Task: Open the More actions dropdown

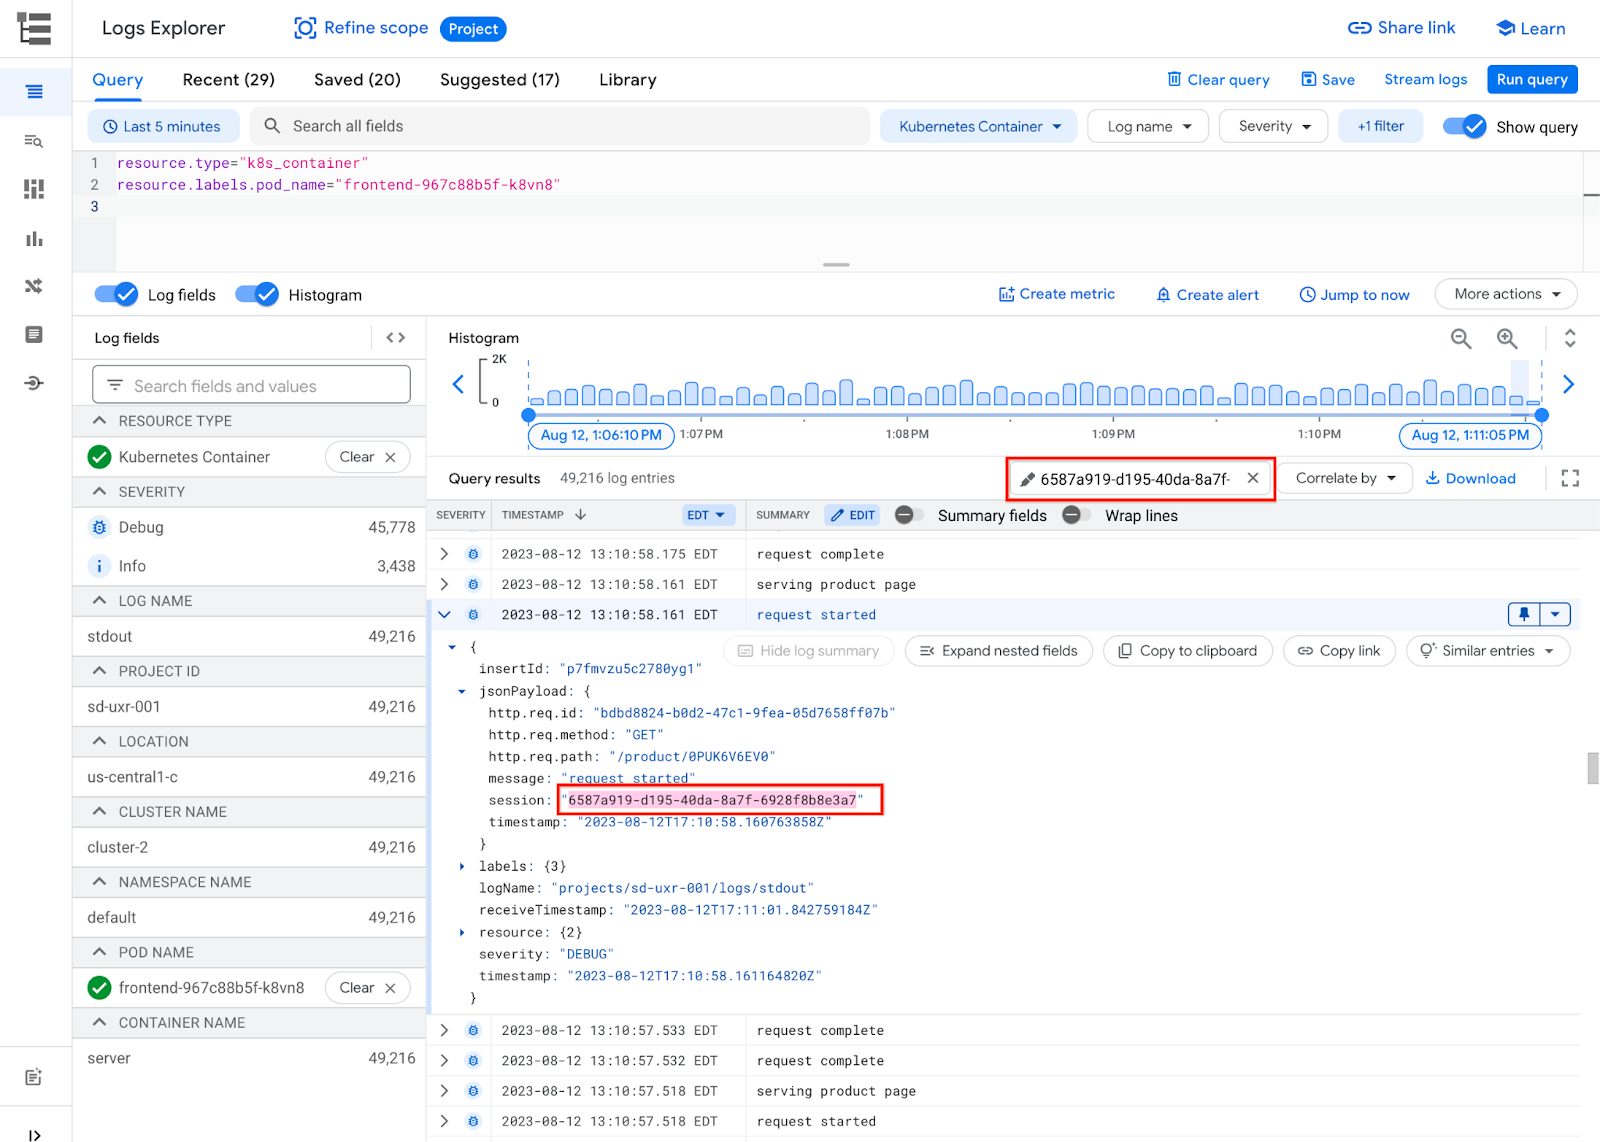Action: 1506,294
